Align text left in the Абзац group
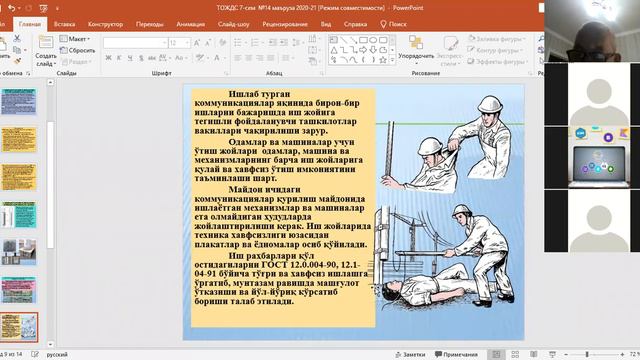The image size is (640, 360). [238, 58]
